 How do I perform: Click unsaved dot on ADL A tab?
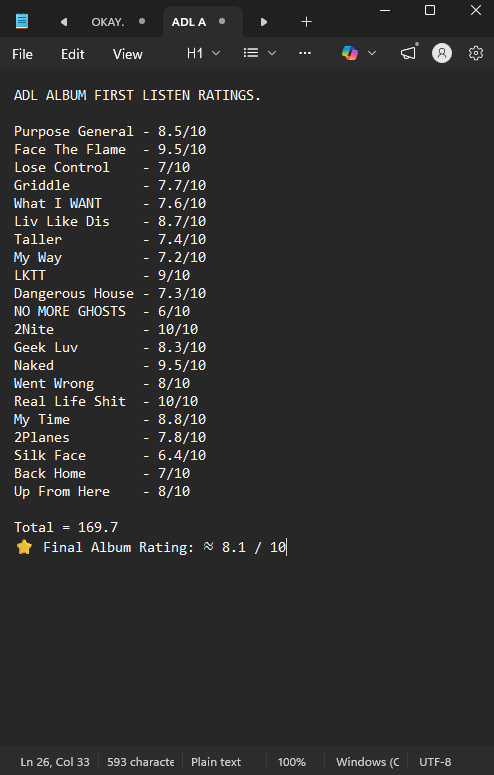(x=222, y=21)
